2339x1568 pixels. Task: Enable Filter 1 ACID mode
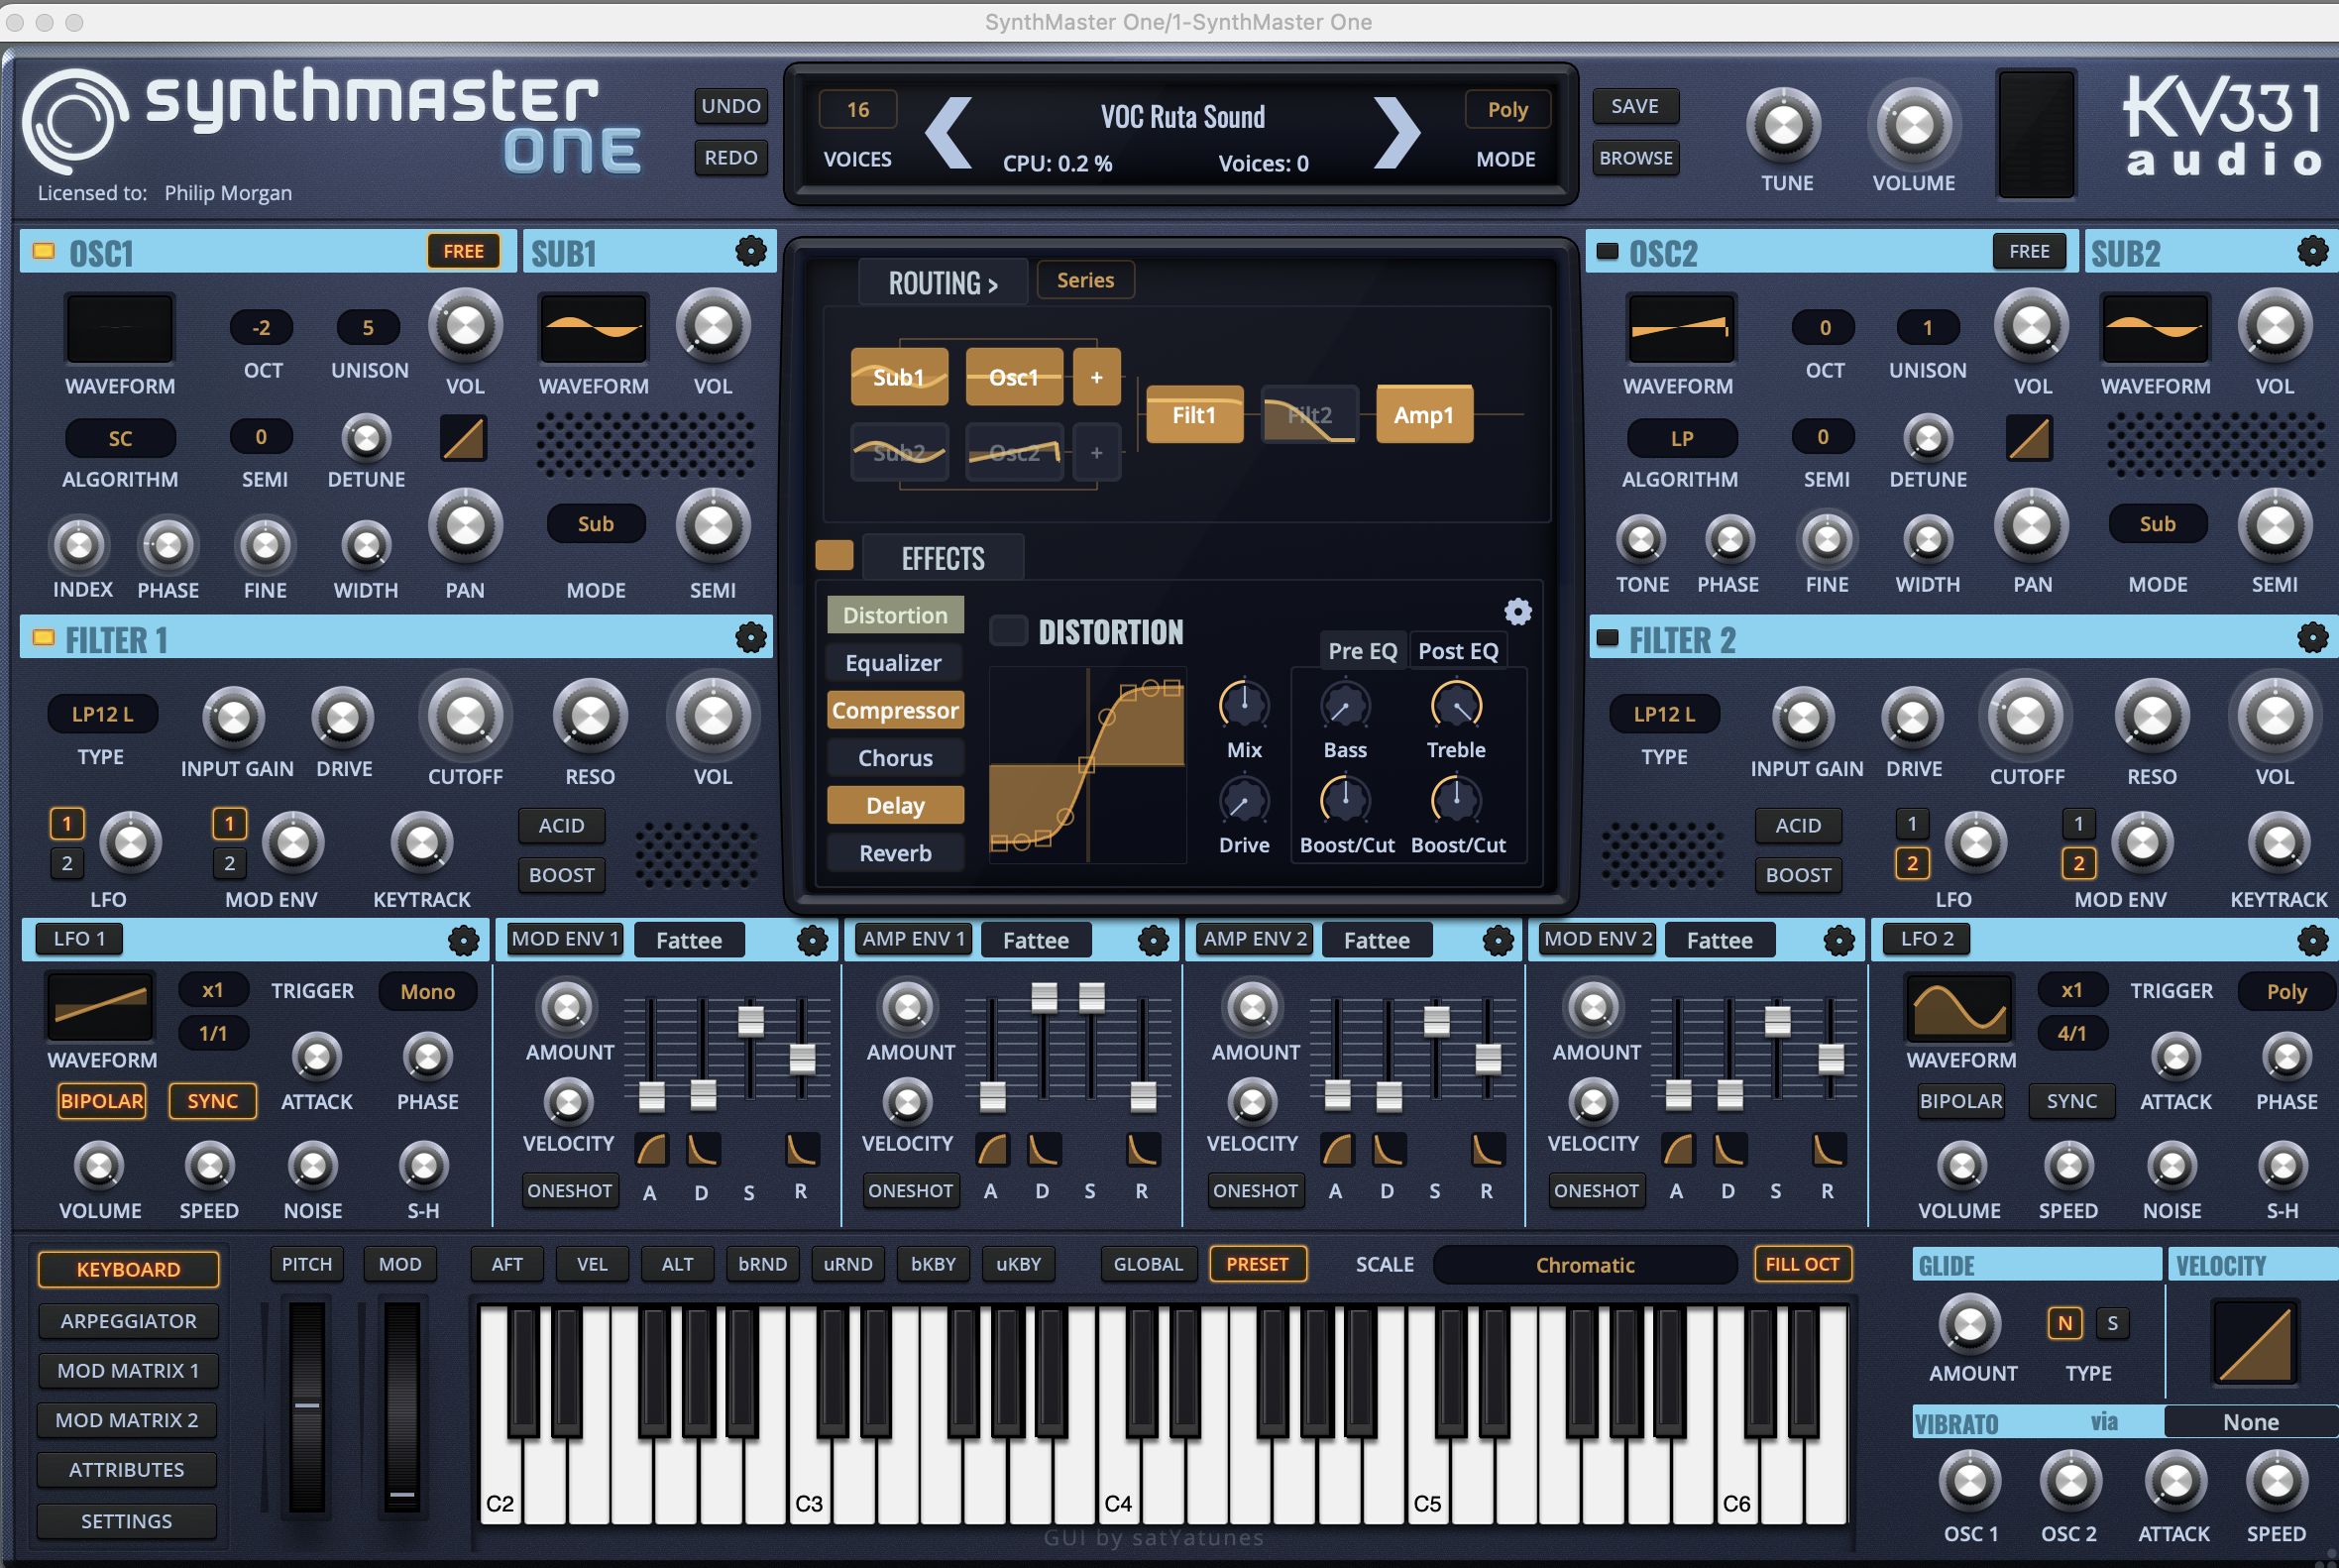[561, 826]
